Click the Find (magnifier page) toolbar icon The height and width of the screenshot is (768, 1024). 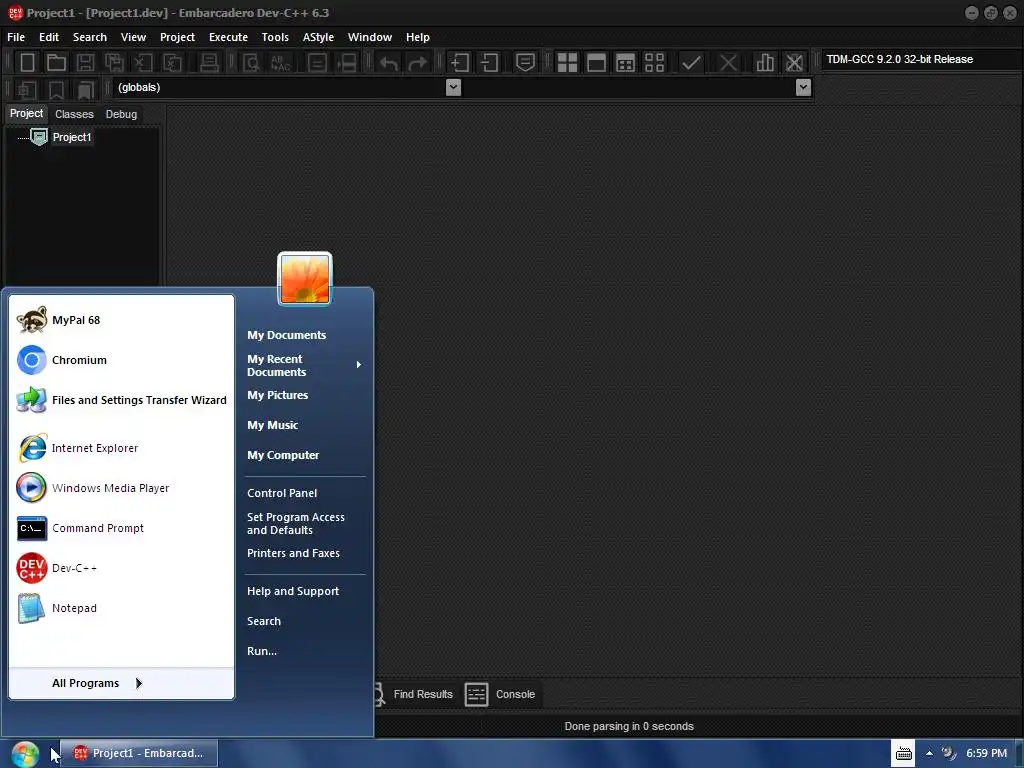click(251, 63)
